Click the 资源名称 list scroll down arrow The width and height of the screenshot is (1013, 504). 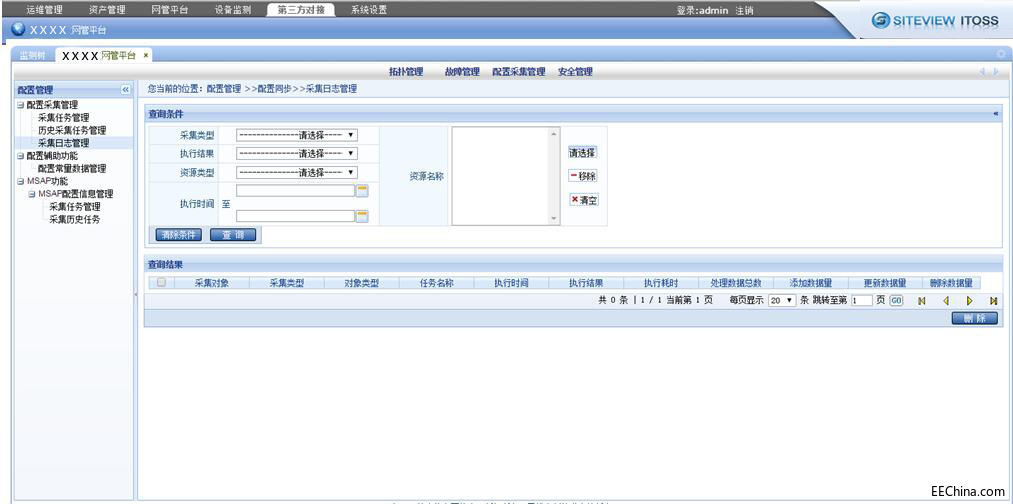coord(554,218)
